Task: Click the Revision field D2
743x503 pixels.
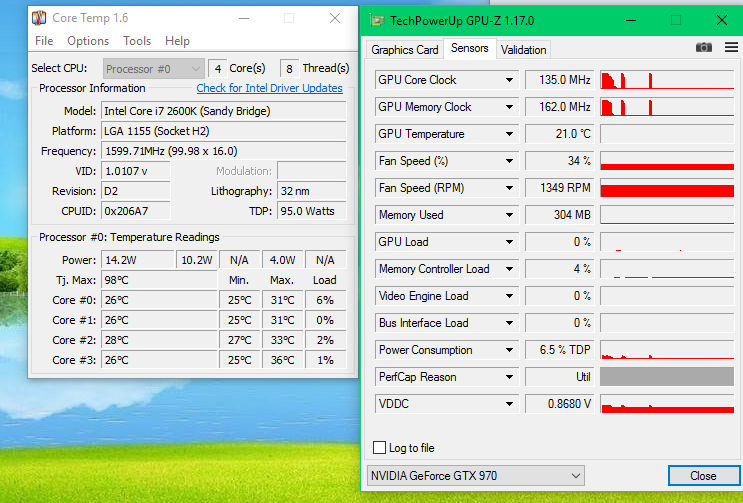Action: pos(136,191)
